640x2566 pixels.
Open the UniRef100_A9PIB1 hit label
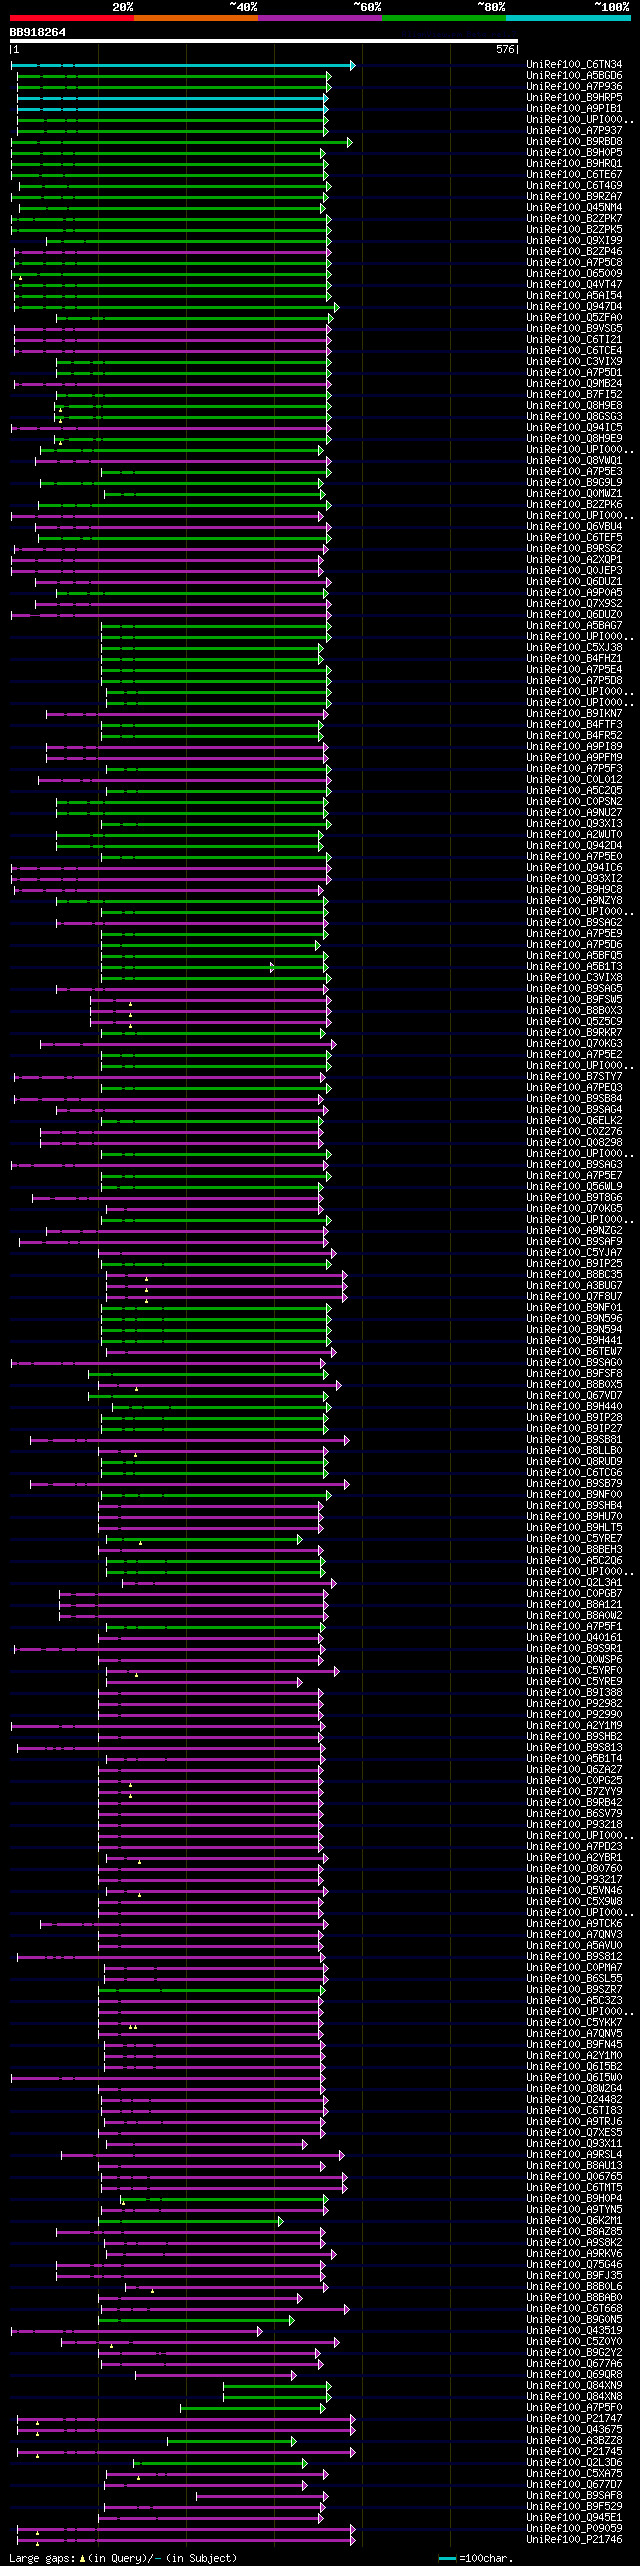coord(574,109)
